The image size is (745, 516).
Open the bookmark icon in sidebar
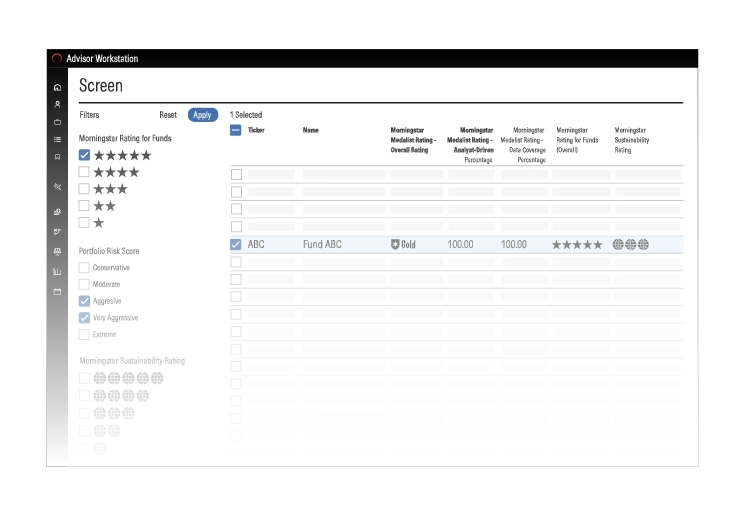tap(57, 157)
